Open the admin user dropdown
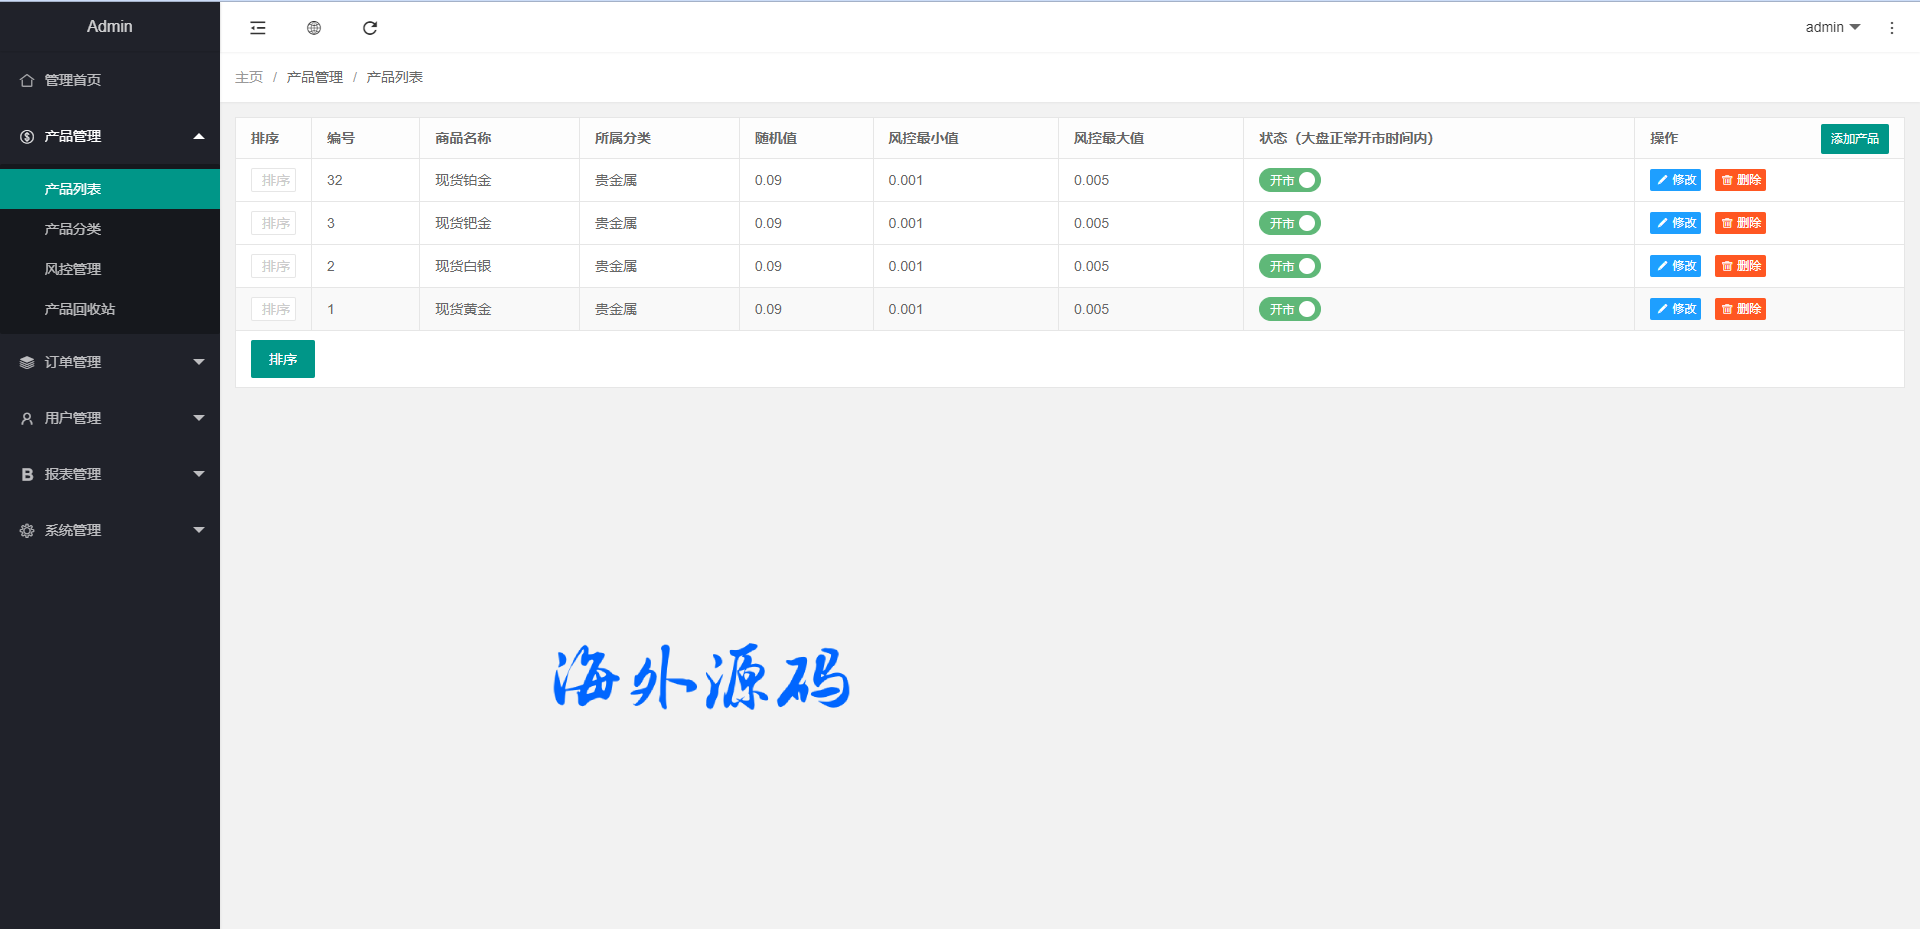Image resolution: width=1920 pixels, height=929 pixels. coord(1832,28)
